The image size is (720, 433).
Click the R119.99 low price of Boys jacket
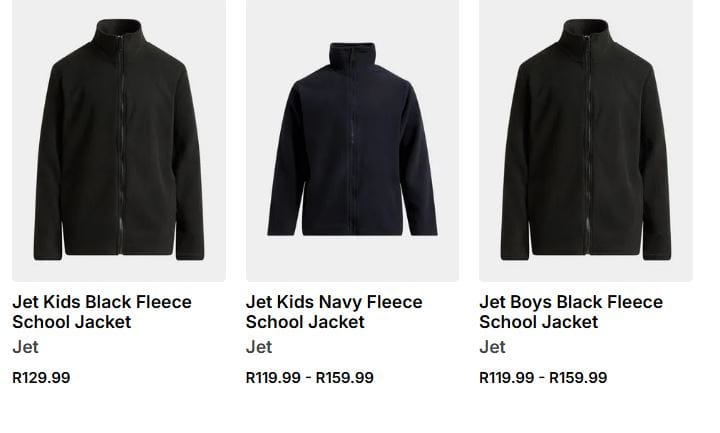pos(506,377)
